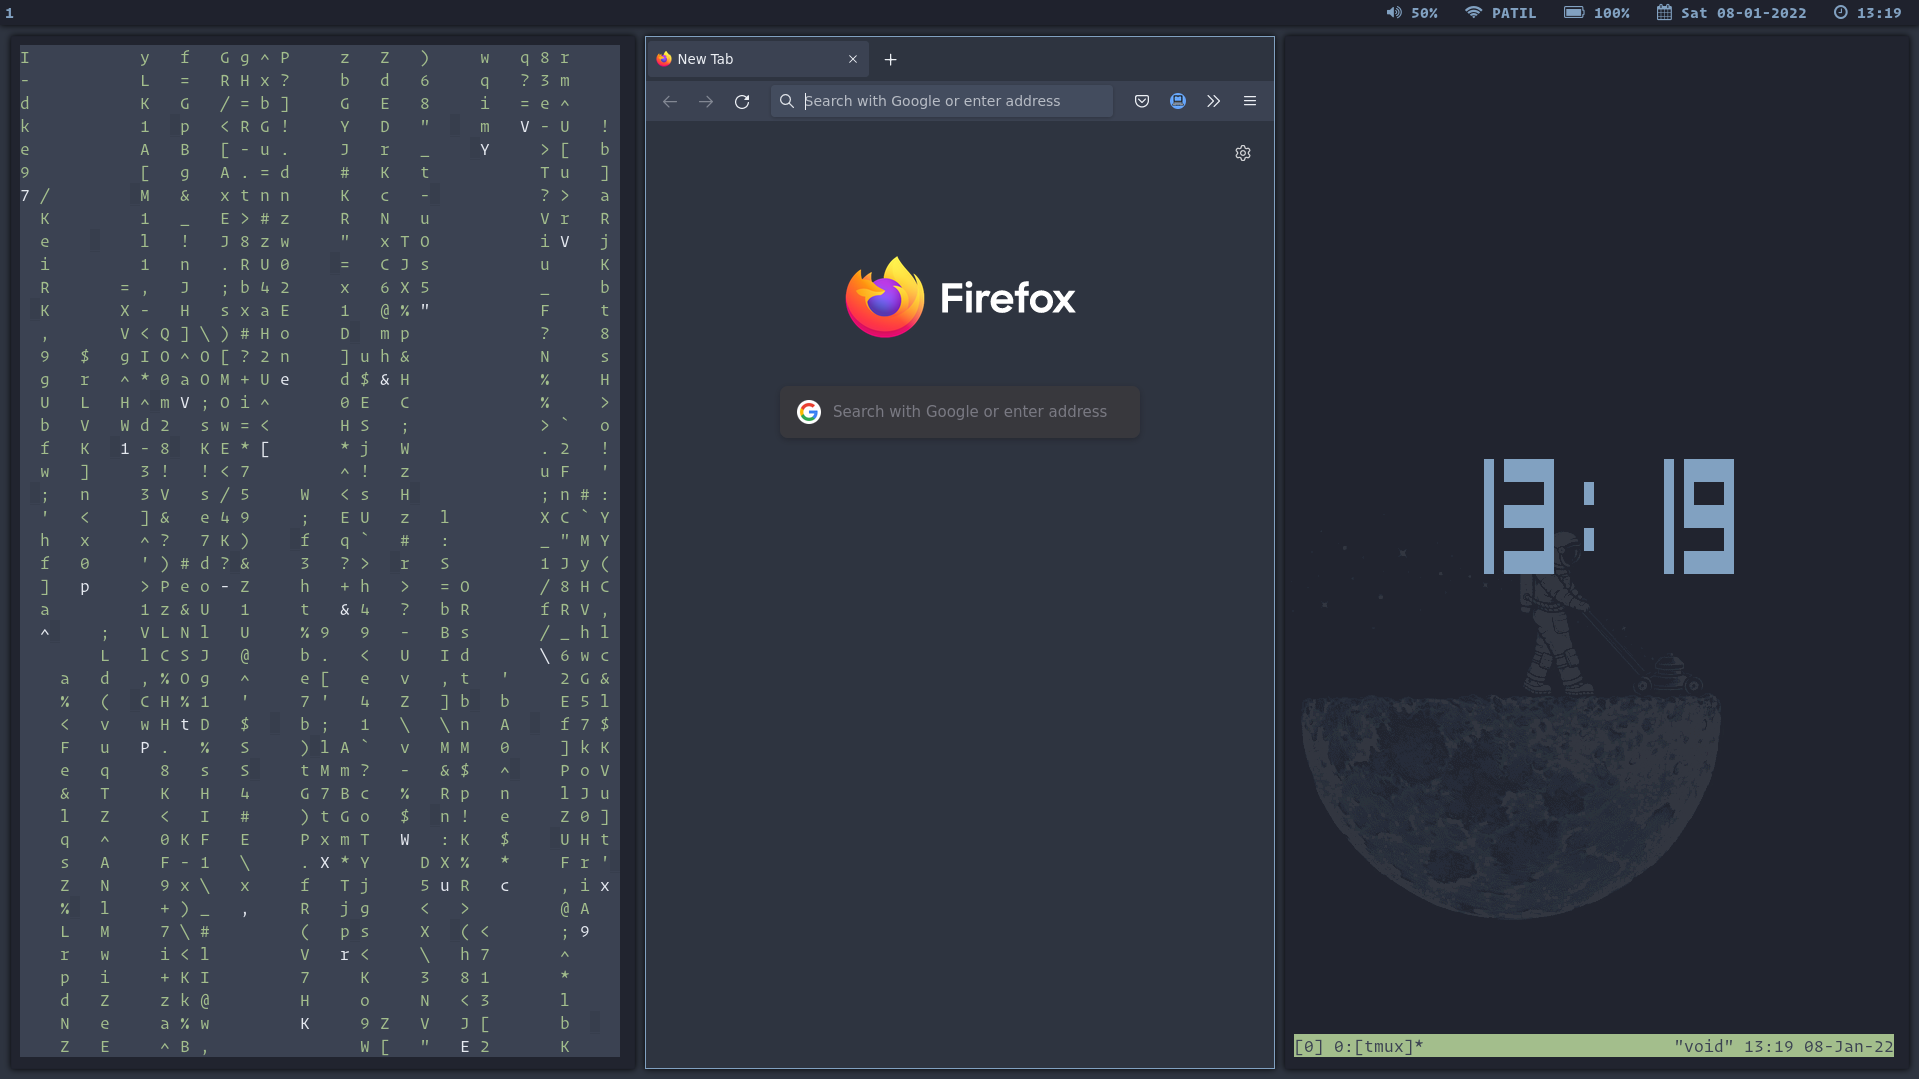Viewport: 1919px width, 1079px height.
Task: Save page to Pocket icon
Action: pyautogui.click(x=1142, y=101)
